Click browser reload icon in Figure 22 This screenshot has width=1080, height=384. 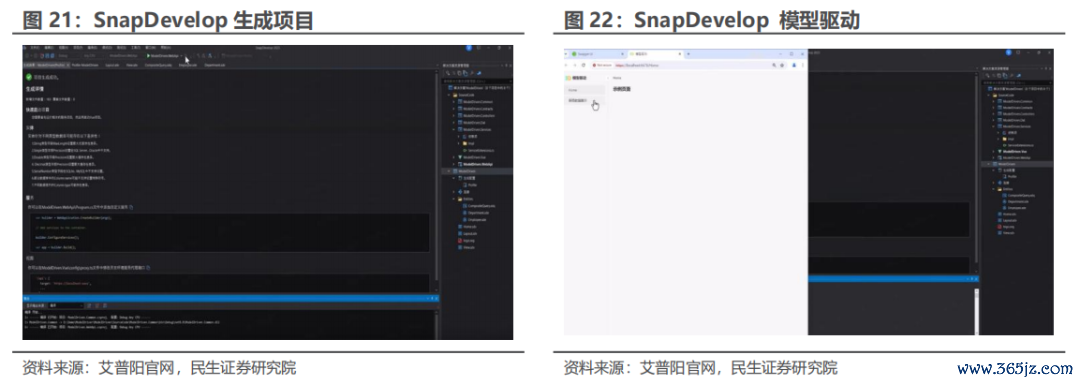click(x=583, y=65)
